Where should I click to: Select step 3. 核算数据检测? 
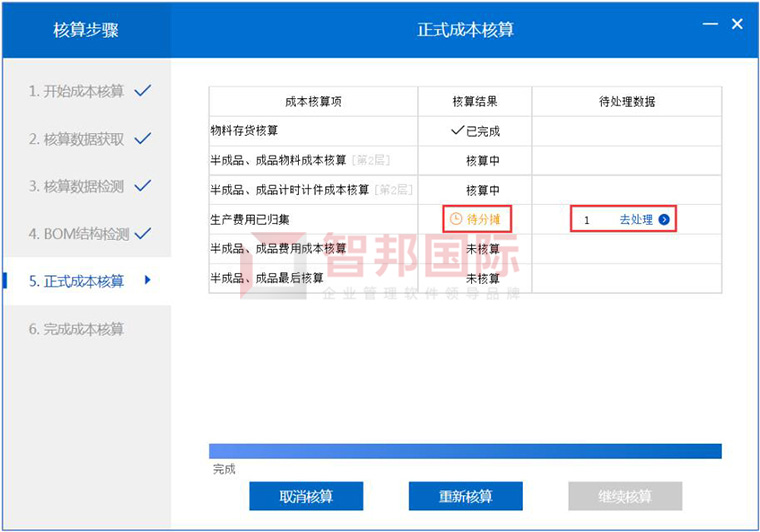[x=87, y=186]
